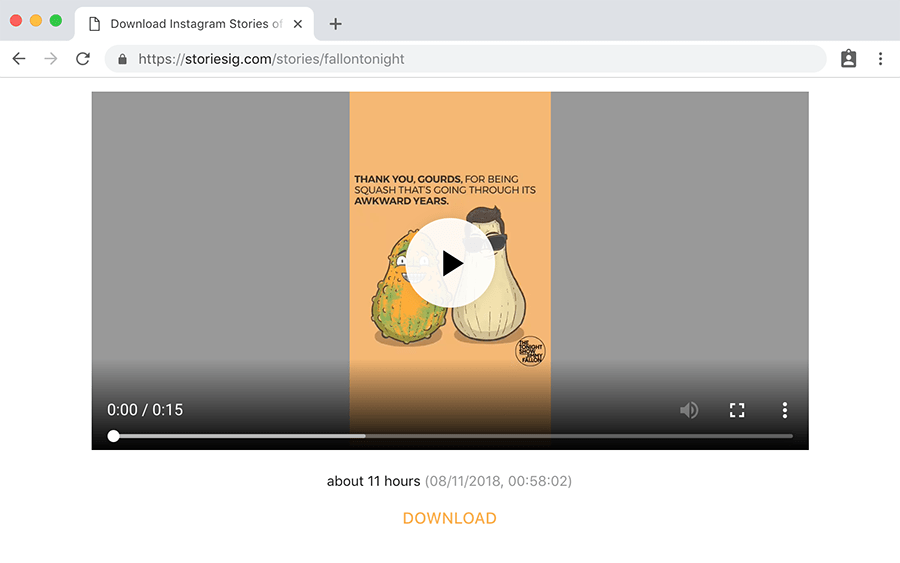This screenshot has height=563, width=900.
Task: Close the Download Instagram Stories tab
Action: pyautogui.click(x=298, y=24)
